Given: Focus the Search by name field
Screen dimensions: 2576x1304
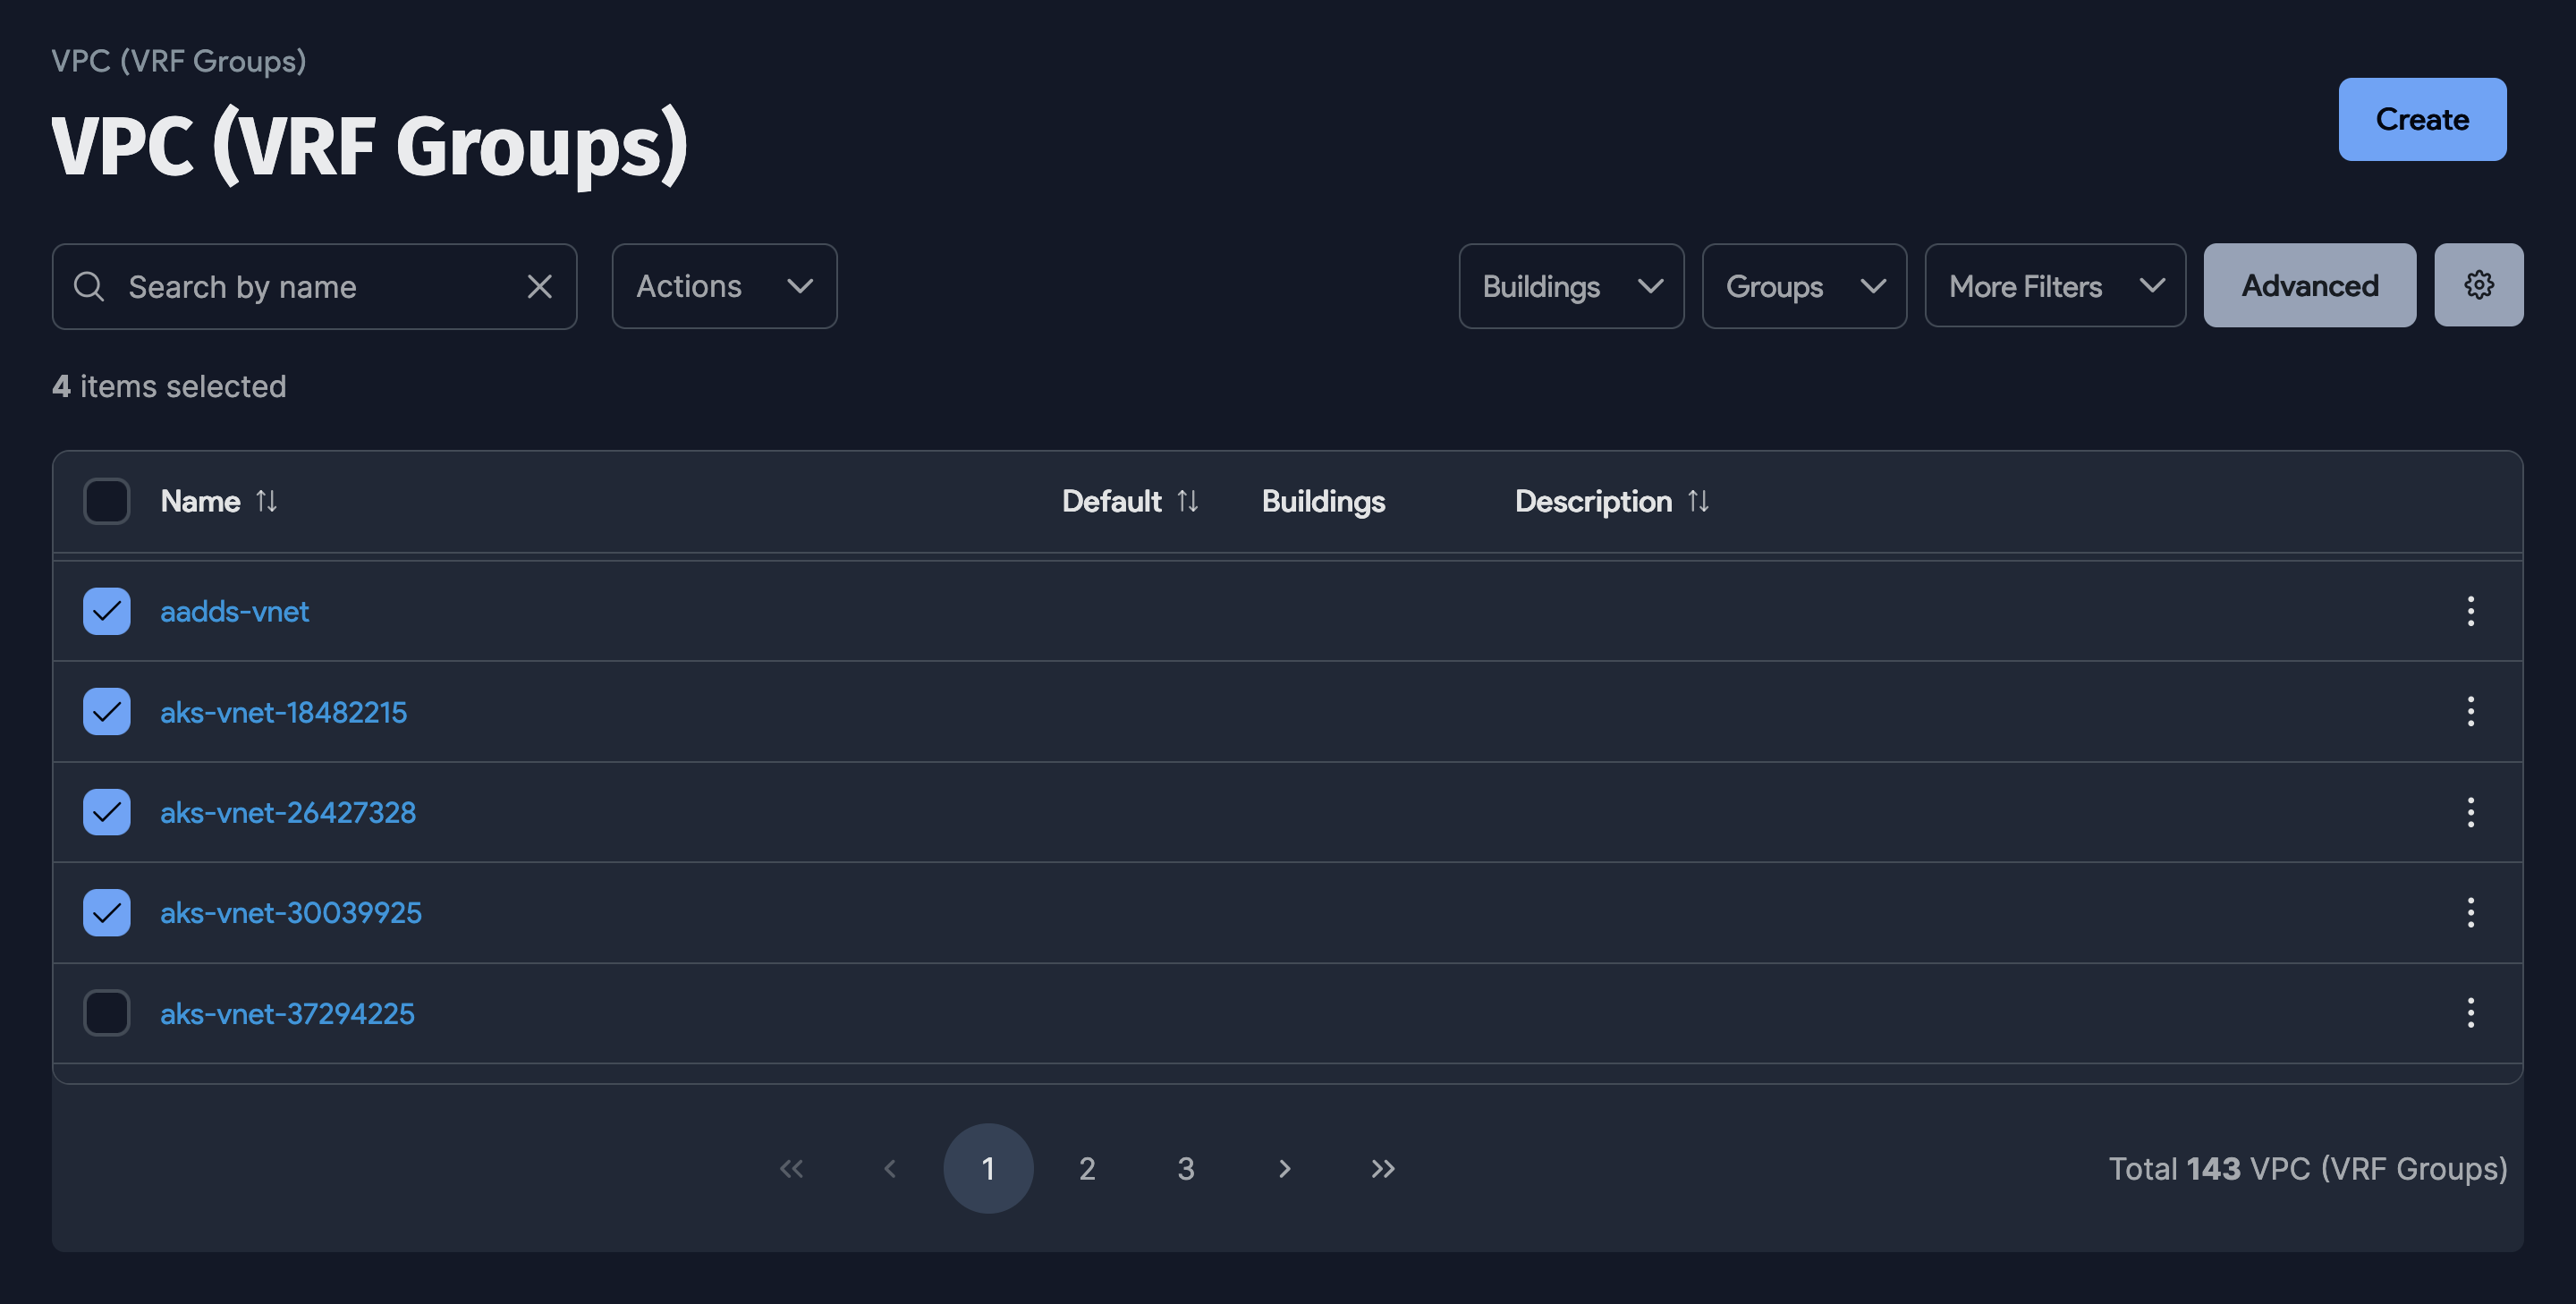Looking at the screenshot, I should pos(310,287).
